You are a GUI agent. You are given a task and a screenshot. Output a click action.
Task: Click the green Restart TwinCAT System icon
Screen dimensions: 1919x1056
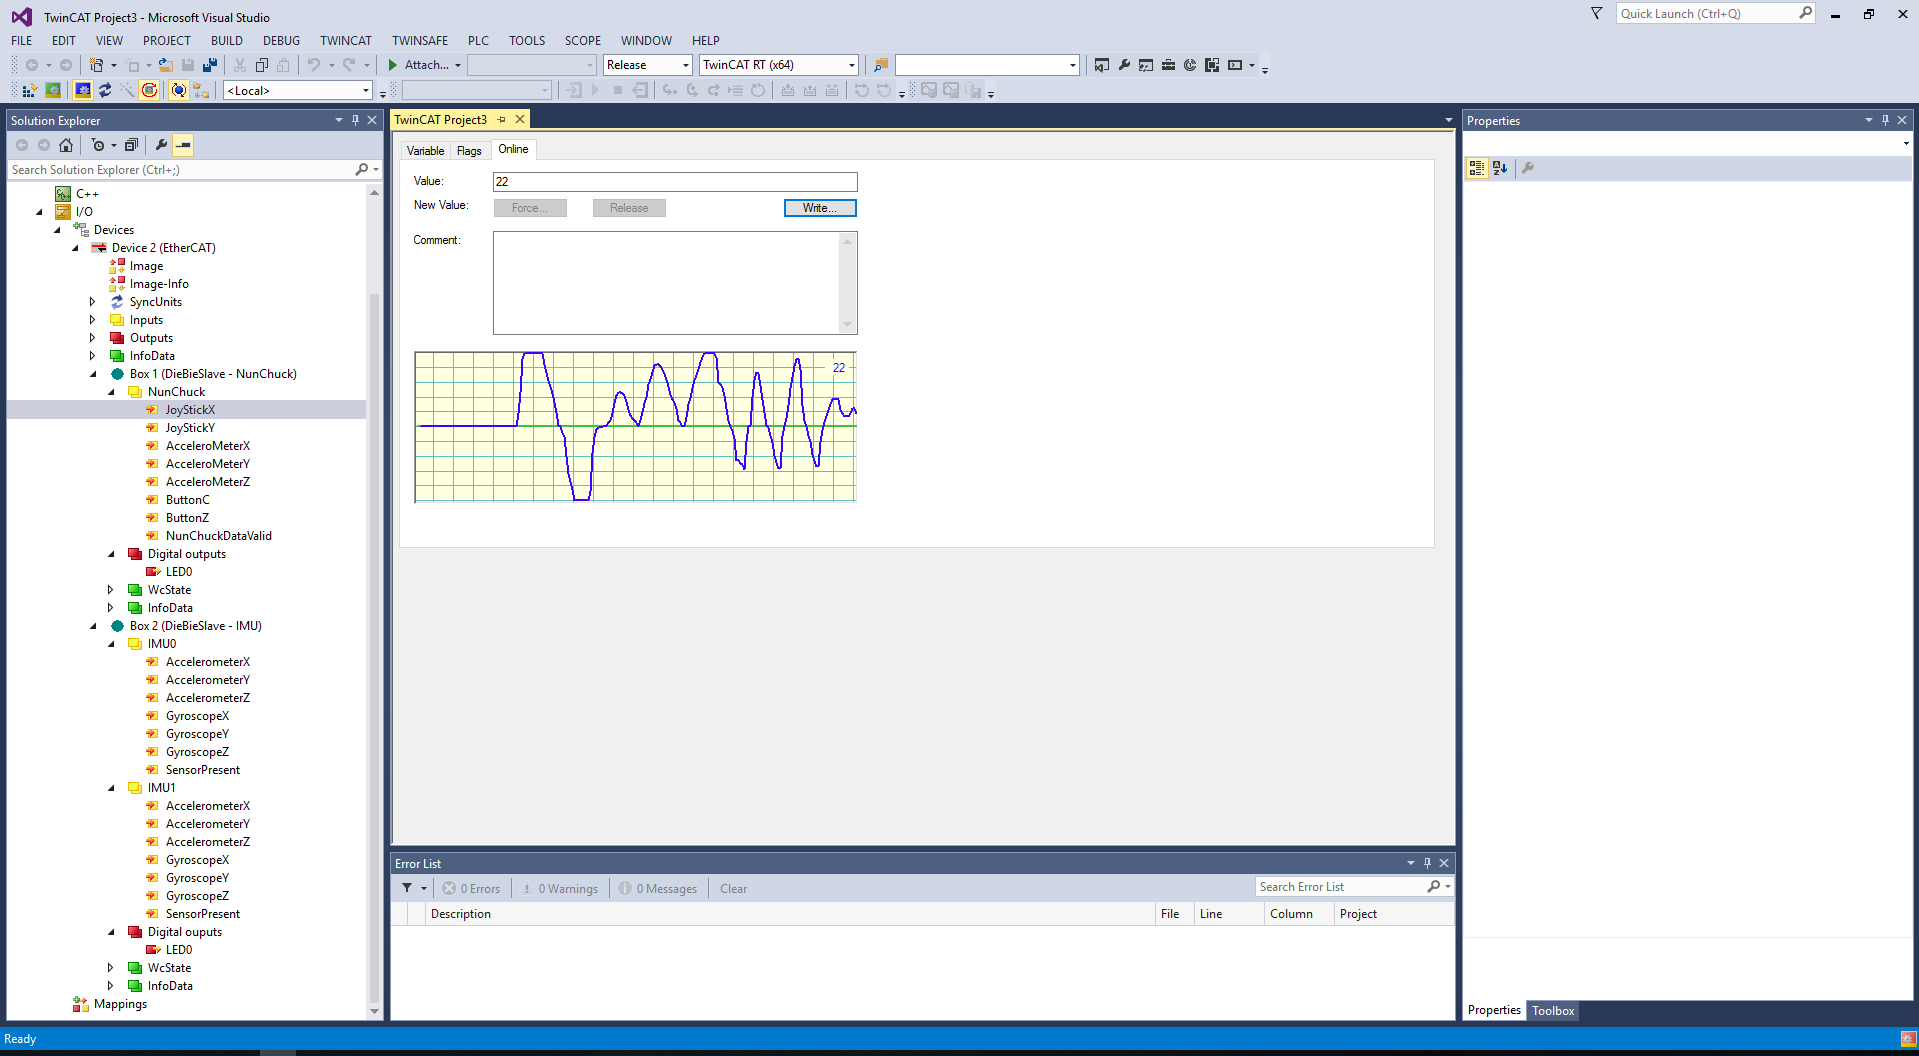53,91
